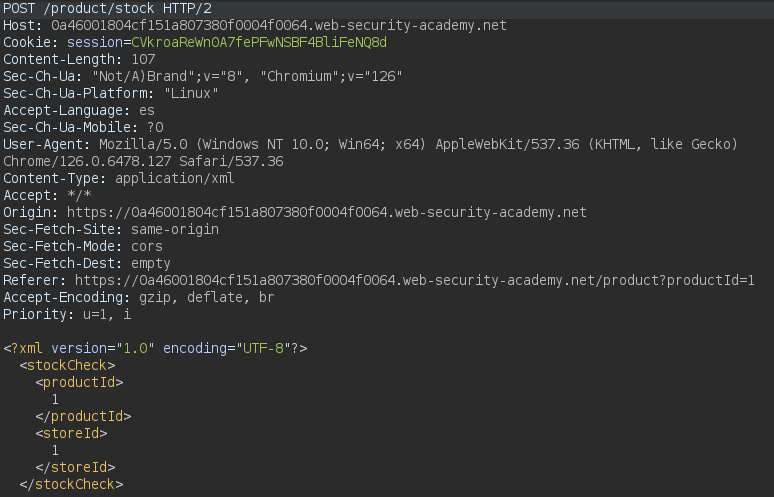Image resolution: width=774 pixels, height=497 pixels.
Task: Click the Accept-Encoding gzip, deflate, br line
Action: (139, 298)
